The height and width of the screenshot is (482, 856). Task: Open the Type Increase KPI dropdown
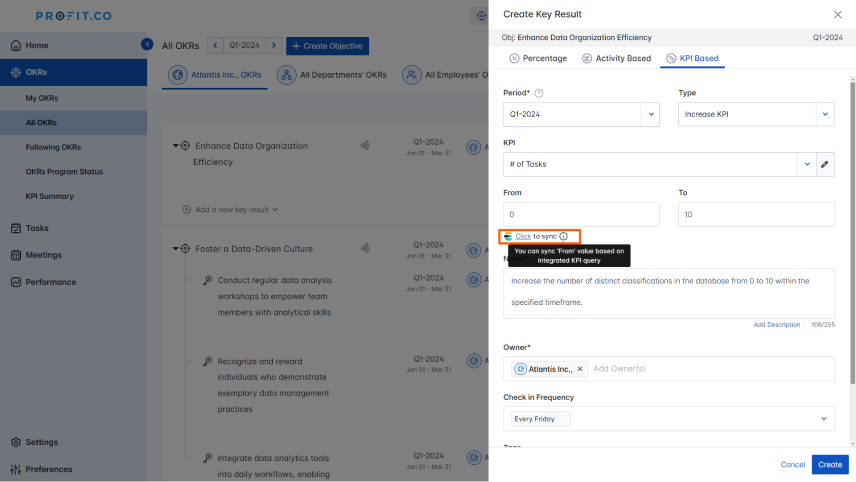(x=756, y=115)
